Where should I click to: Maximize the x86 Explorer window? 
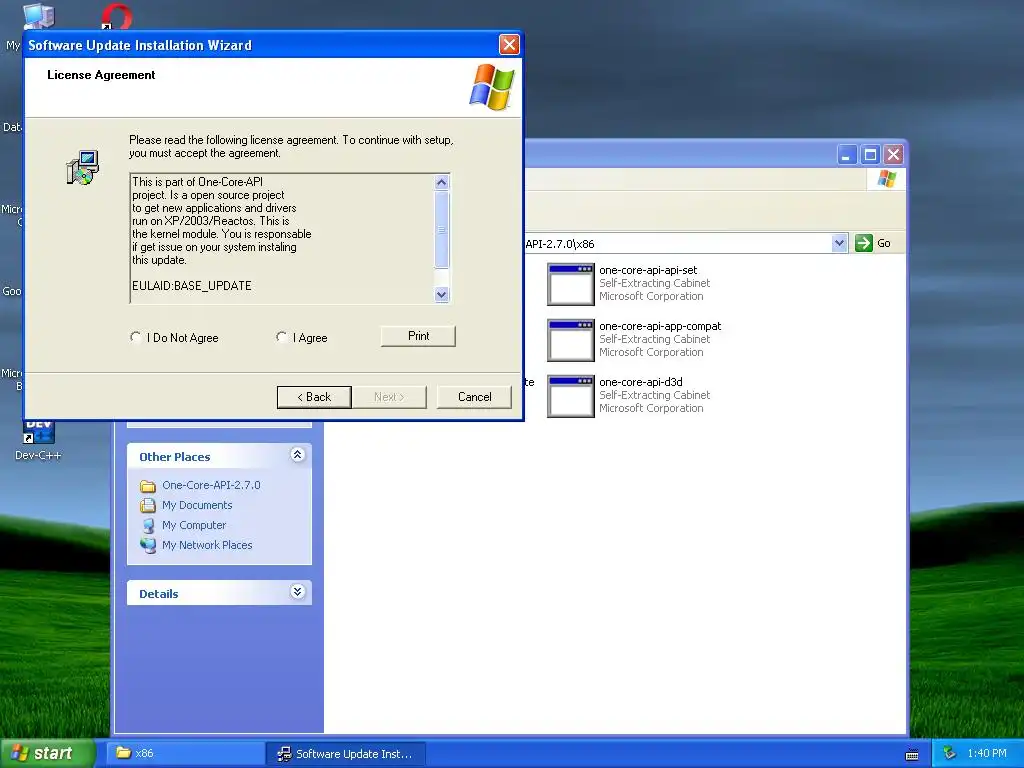pyautogui.click(x=870, y=155)
